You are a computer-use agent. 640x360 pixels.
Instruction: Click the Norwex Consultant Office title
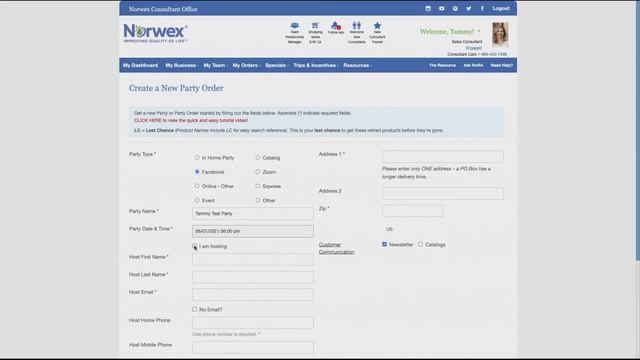163,9
